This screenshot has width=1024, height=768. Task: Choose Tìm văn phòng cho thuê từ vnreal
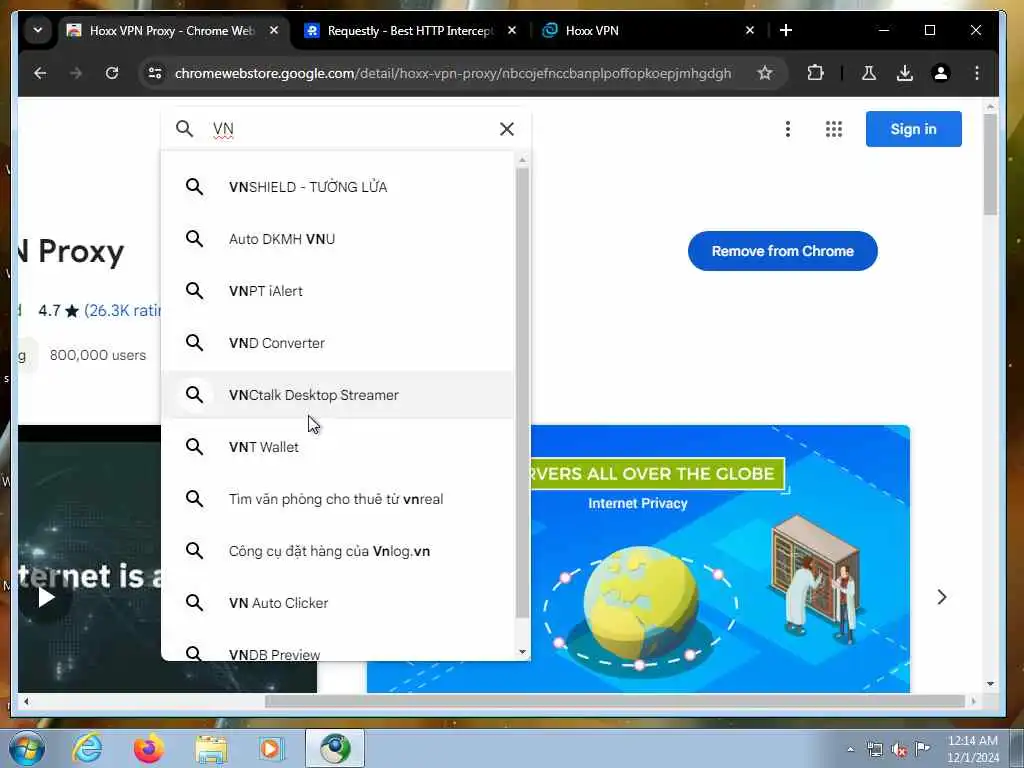tap(338, 499)
